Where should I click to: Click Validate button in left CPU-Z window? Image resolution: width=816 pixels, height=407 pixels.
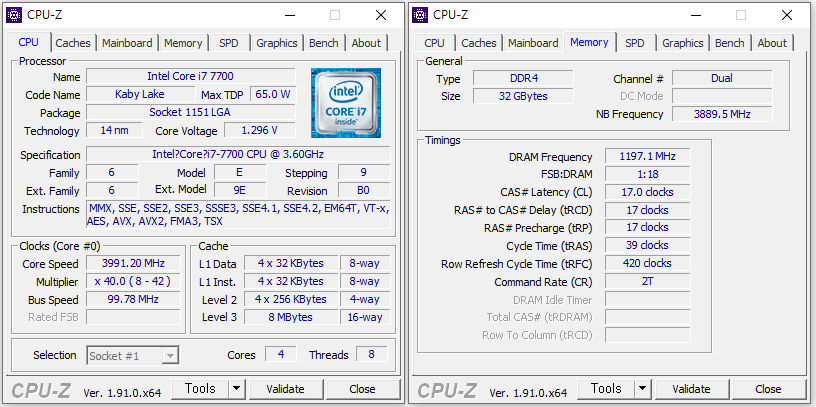285,389
